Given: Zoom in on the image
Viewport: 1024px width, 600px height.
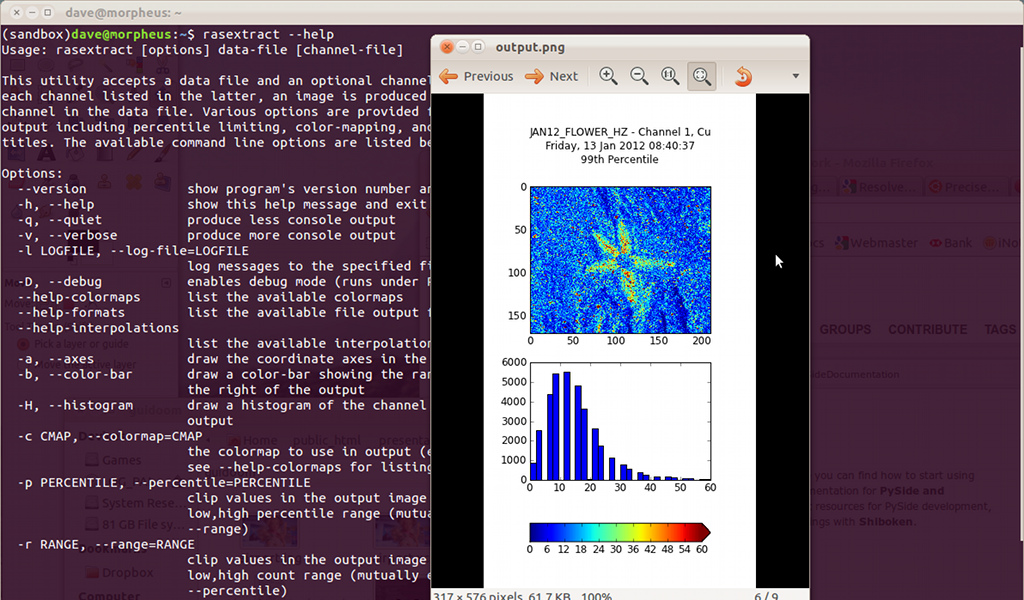Looking at the screenshot, I should [x=608, y=76].
